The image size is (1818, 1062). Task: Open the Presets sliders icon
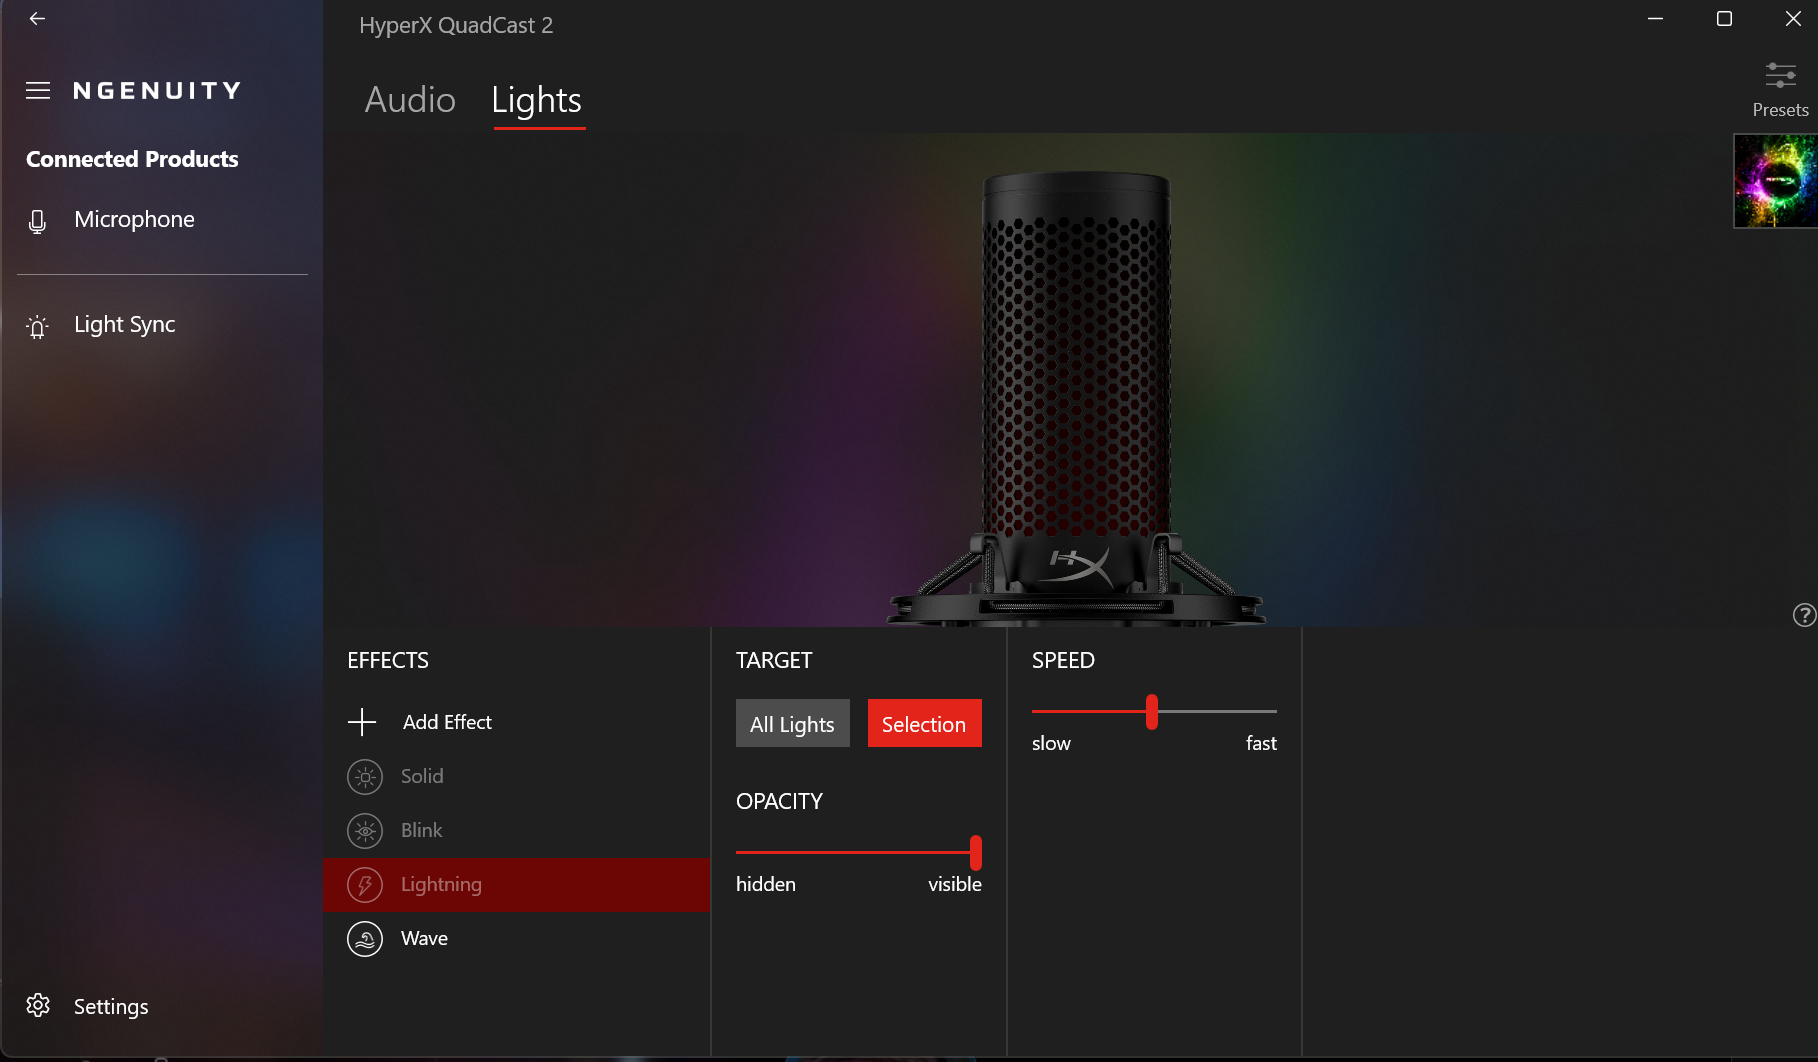pos(1780,75)
